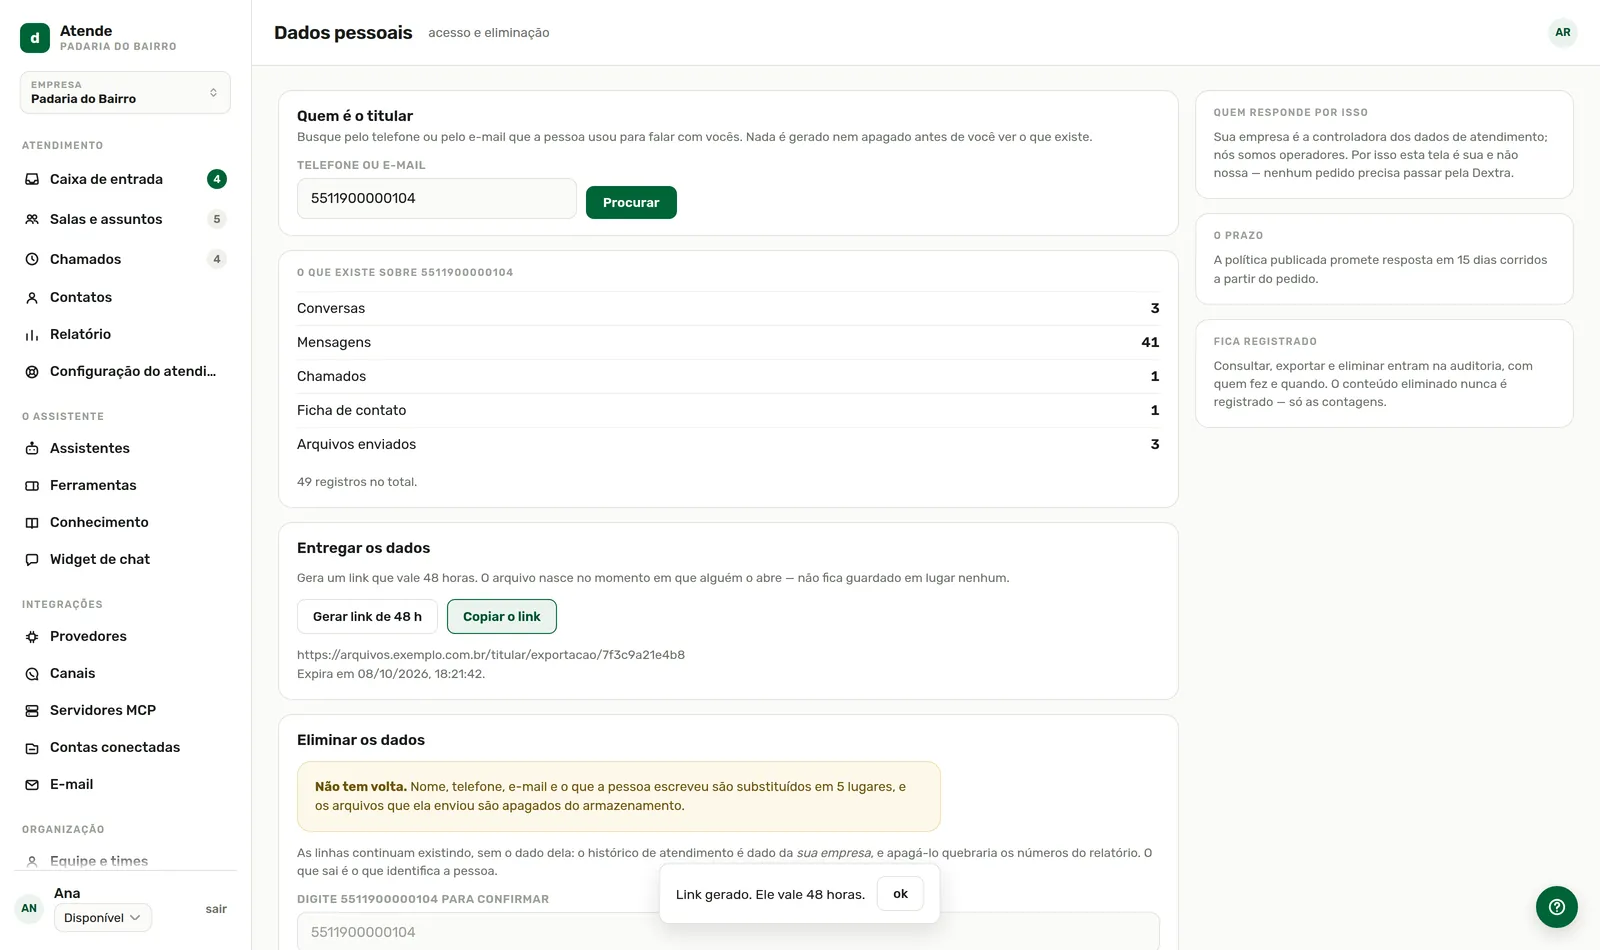Click the Contatos person icon
1600x950 pixels.
pos(32,297)
